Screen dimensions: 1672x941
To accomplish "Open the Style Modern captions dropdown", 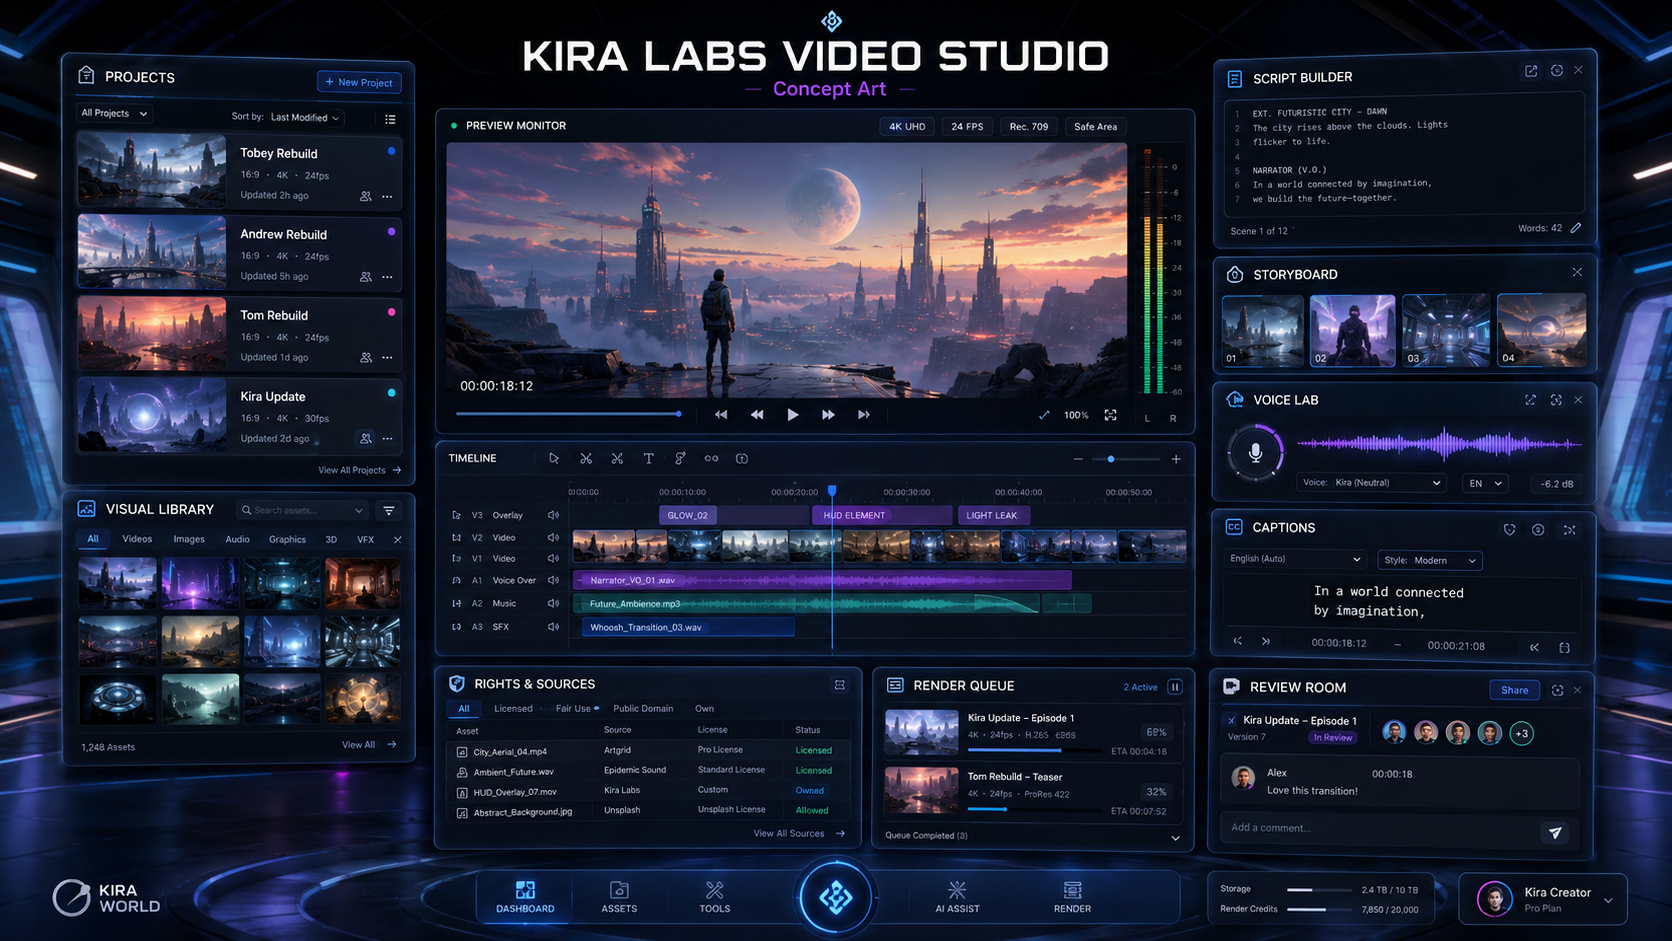I will [1430, 560].
